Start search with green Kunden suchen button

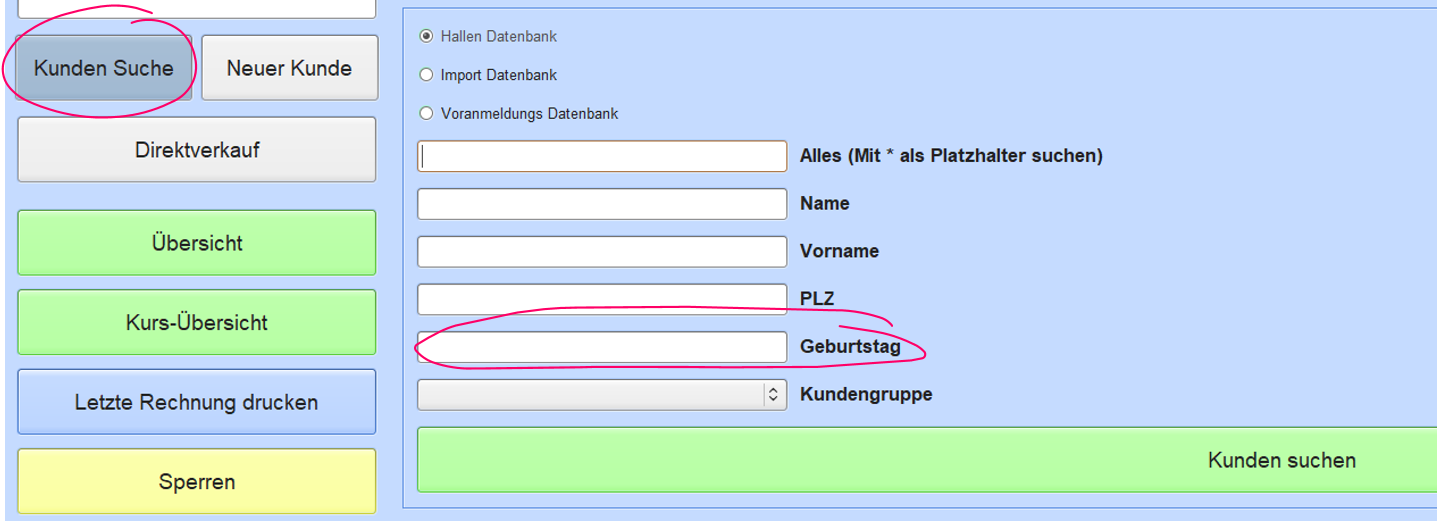(927, 460)
